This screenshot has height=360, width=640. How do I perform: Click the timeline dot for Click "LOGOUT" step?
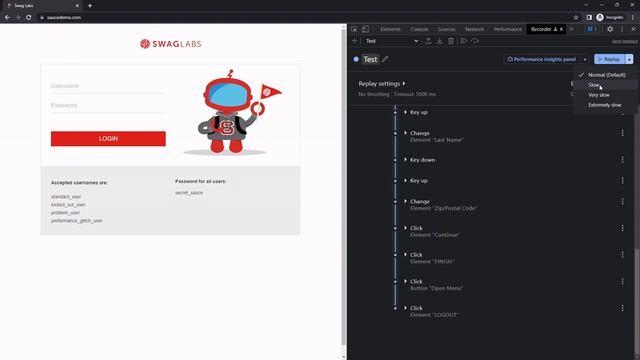(x=395, y=308)
